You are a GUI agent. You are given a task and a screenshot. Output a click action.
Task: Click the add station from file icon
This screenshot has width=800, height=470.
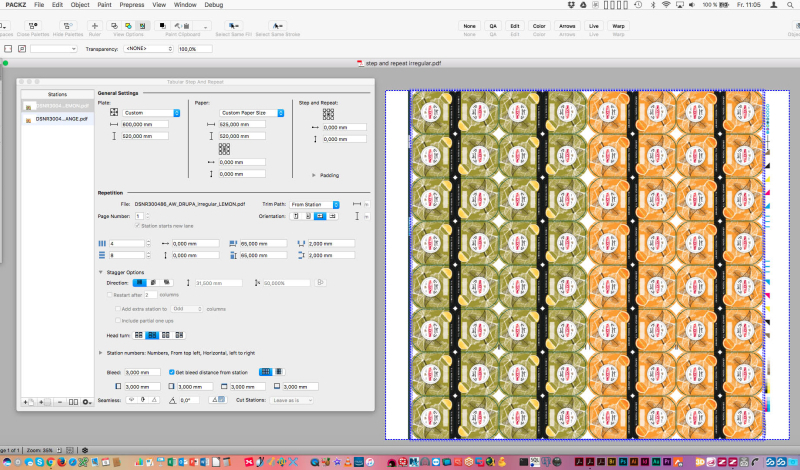pyautogui.click(x=29, y=402)
